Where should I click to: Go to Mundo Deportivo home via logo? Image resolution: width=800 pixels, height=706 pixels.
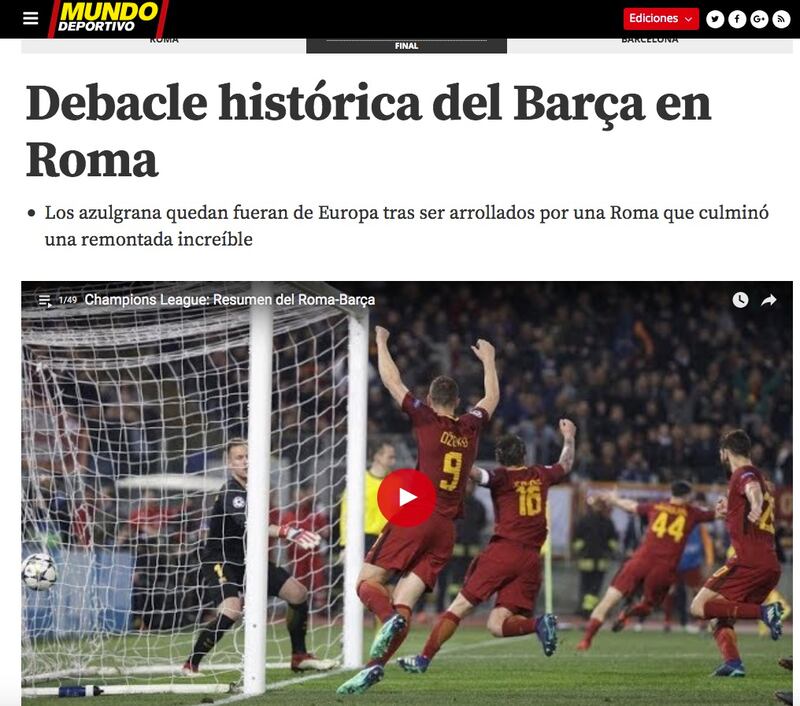coord(108,18)
